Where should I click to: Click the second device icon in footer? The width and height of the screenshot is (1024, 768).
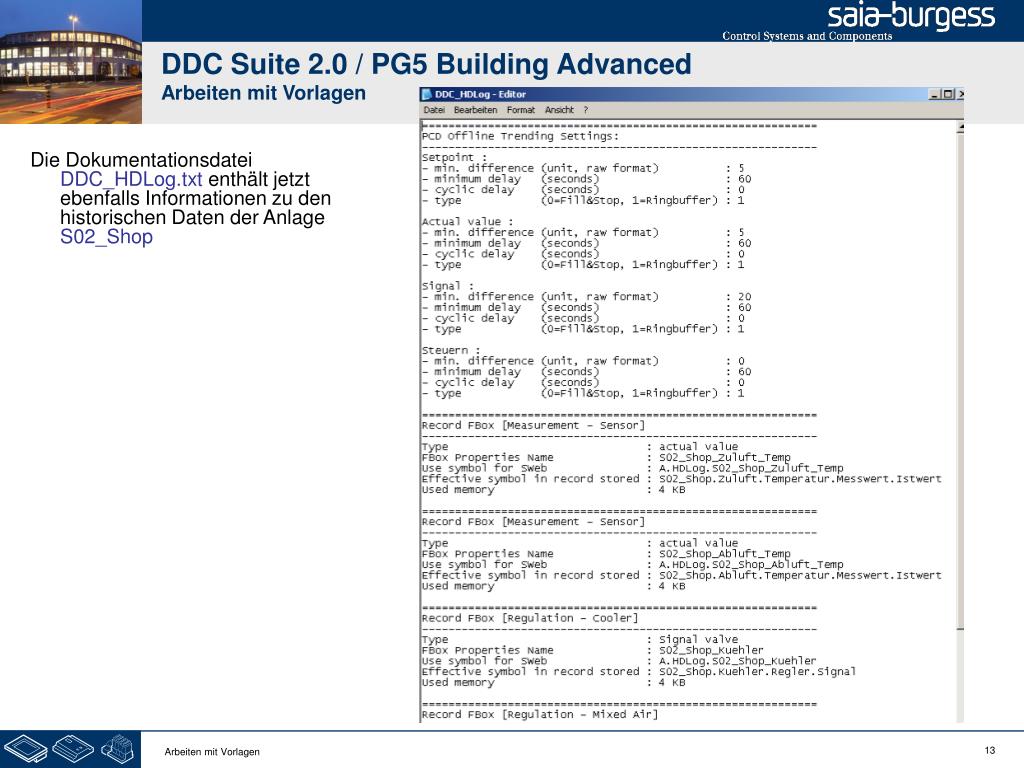pyautogui.click(x=73, y=748)
